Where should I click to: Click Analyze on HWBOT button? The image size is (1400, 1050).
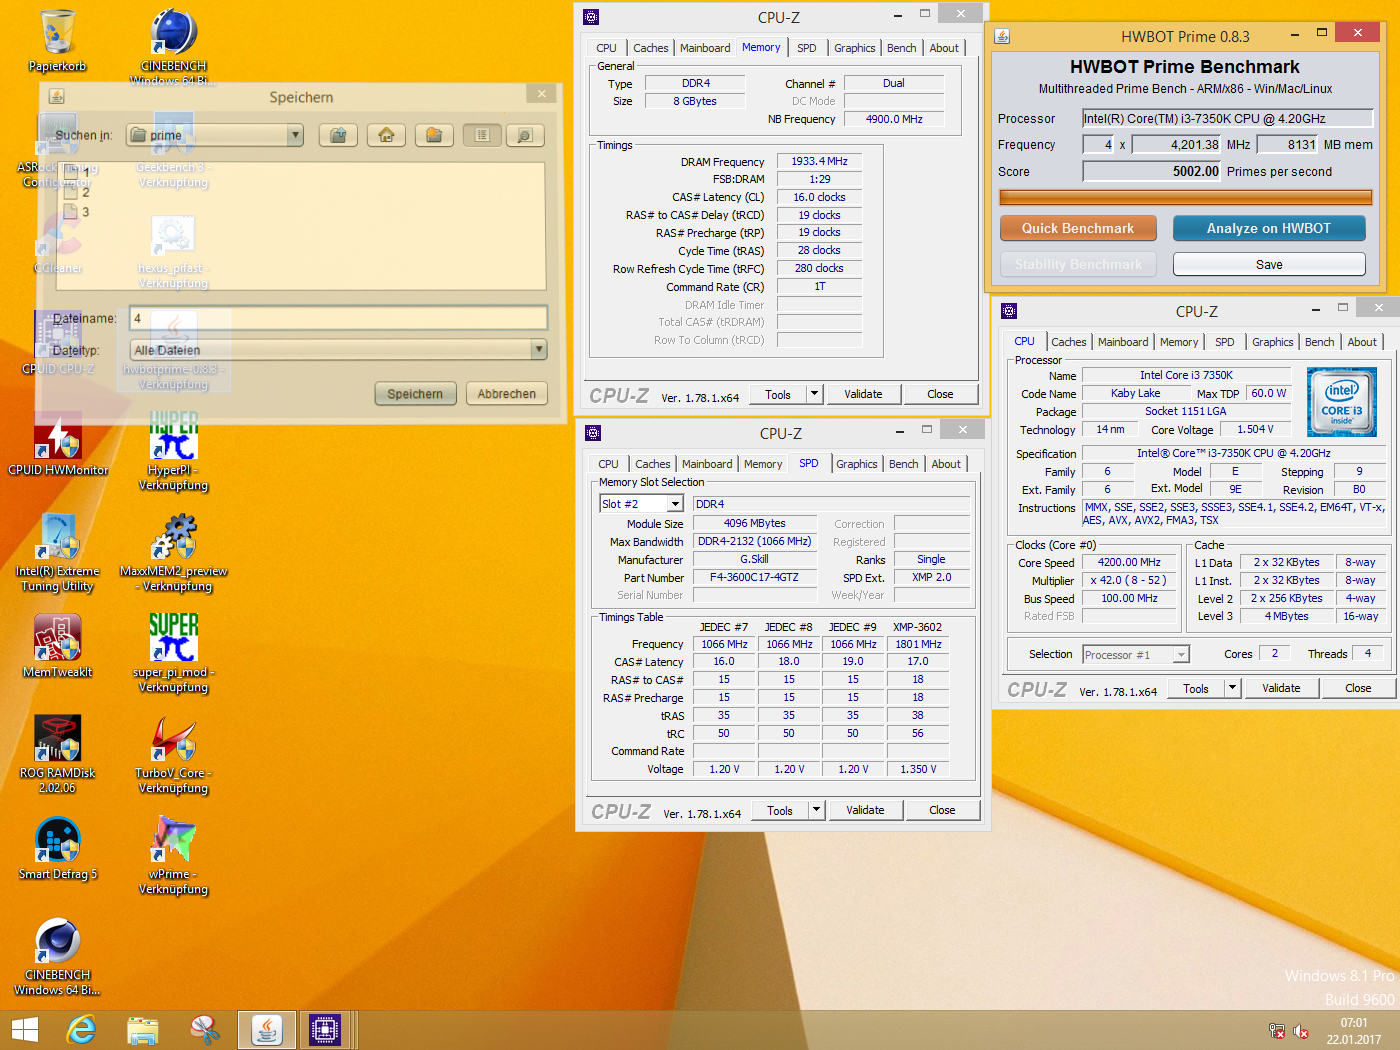click(x=1269, y=228)
